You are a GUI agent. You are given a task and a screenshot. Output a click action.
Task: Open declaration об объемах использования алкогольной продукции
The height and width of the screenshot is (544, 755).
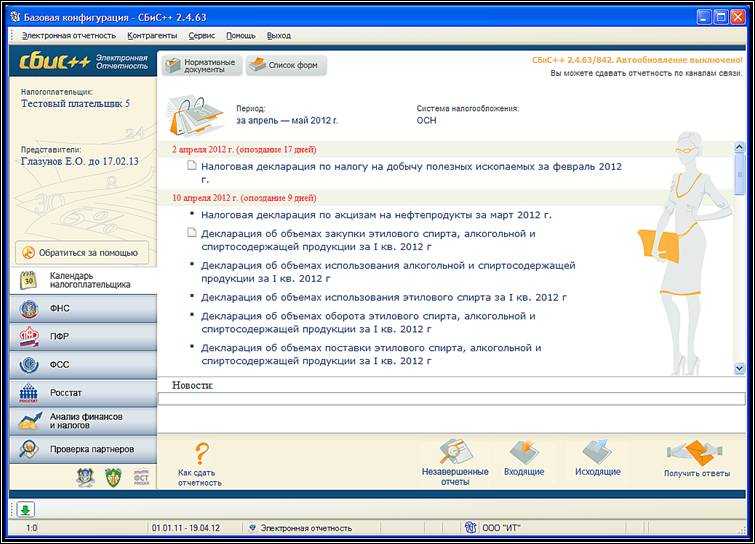pyautogui.click(x=388, y=272)
